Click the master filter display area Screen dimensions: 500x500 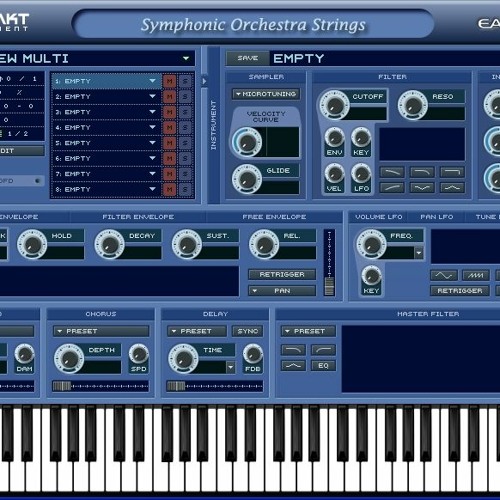[421, 359]
